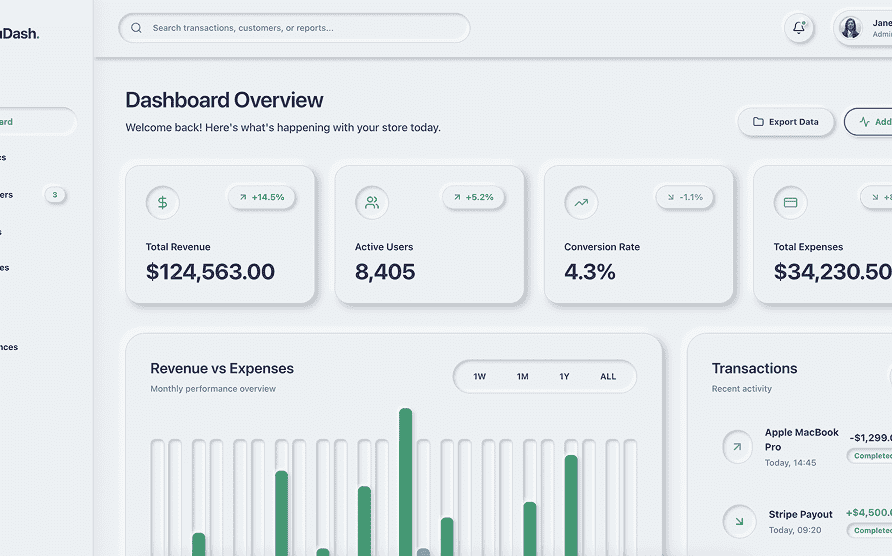
Task: Click Completed status under MacBook Pro amount
Action: pos(870,456)
